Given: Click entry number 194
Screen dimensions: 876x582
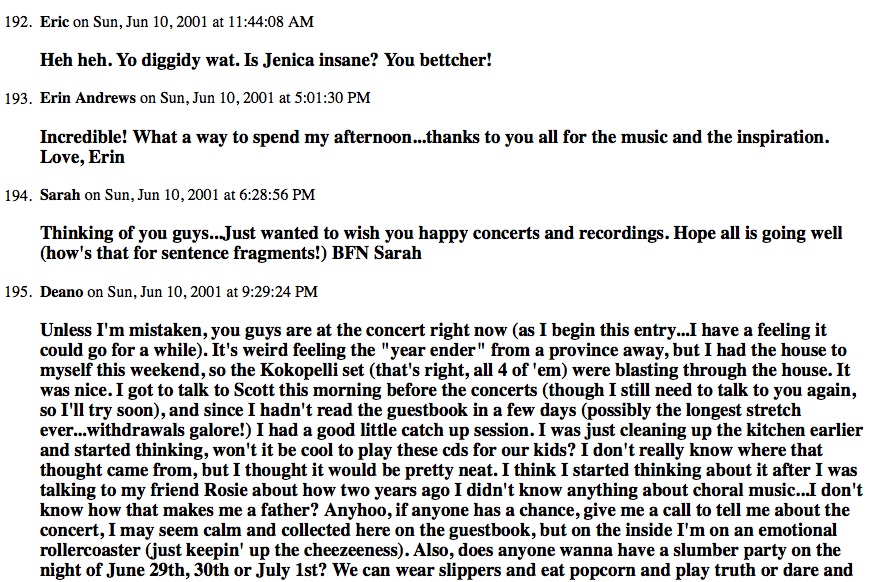Looking at the screenshot, I should (17, 195).
